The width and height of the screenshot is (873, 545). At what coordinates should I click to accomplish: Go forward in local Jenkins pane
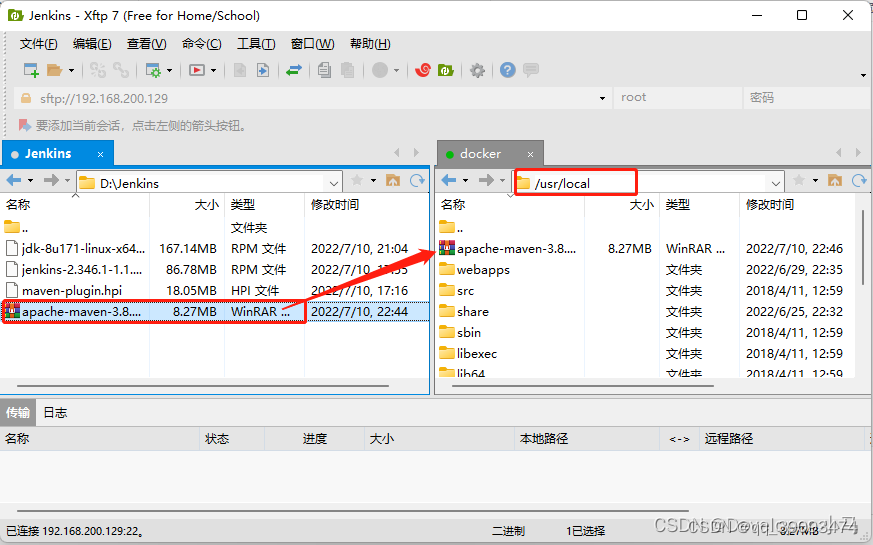51,180
